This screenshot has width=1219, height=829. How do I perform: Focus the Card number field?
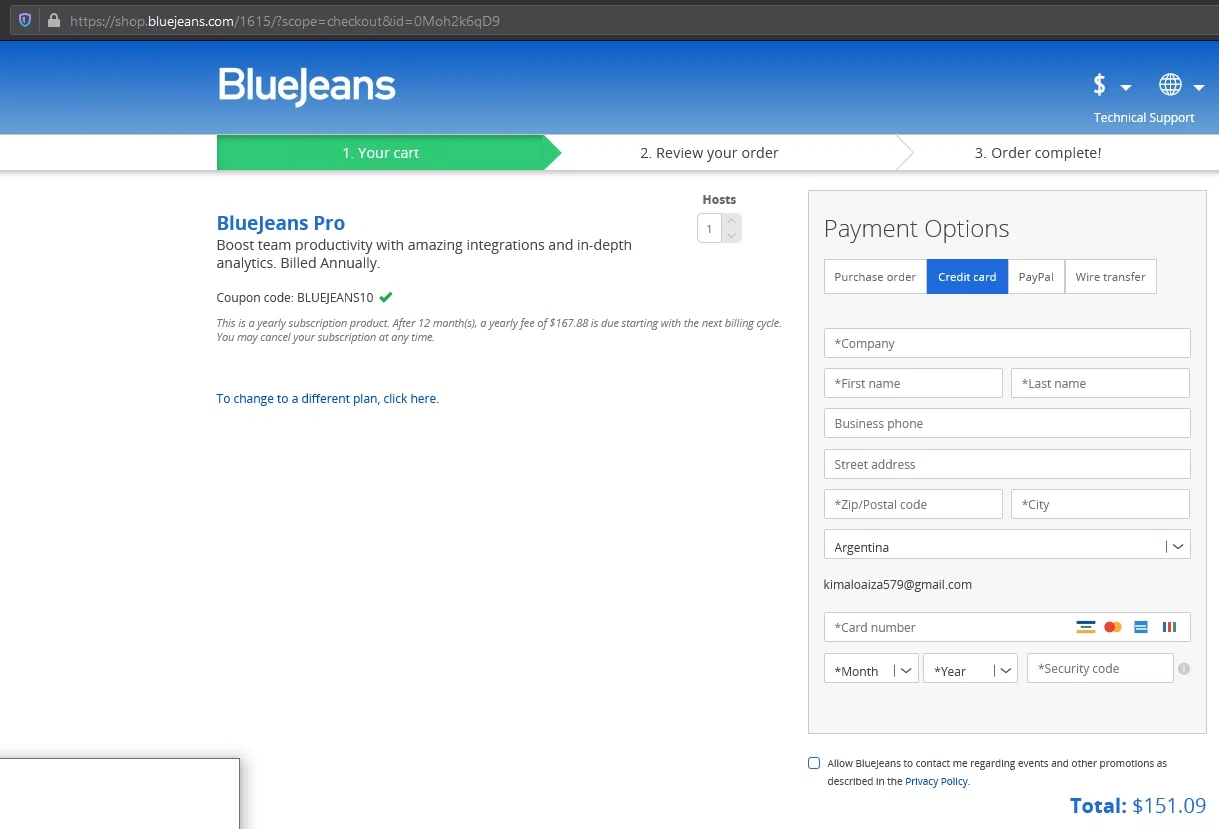click(1007, 627)
